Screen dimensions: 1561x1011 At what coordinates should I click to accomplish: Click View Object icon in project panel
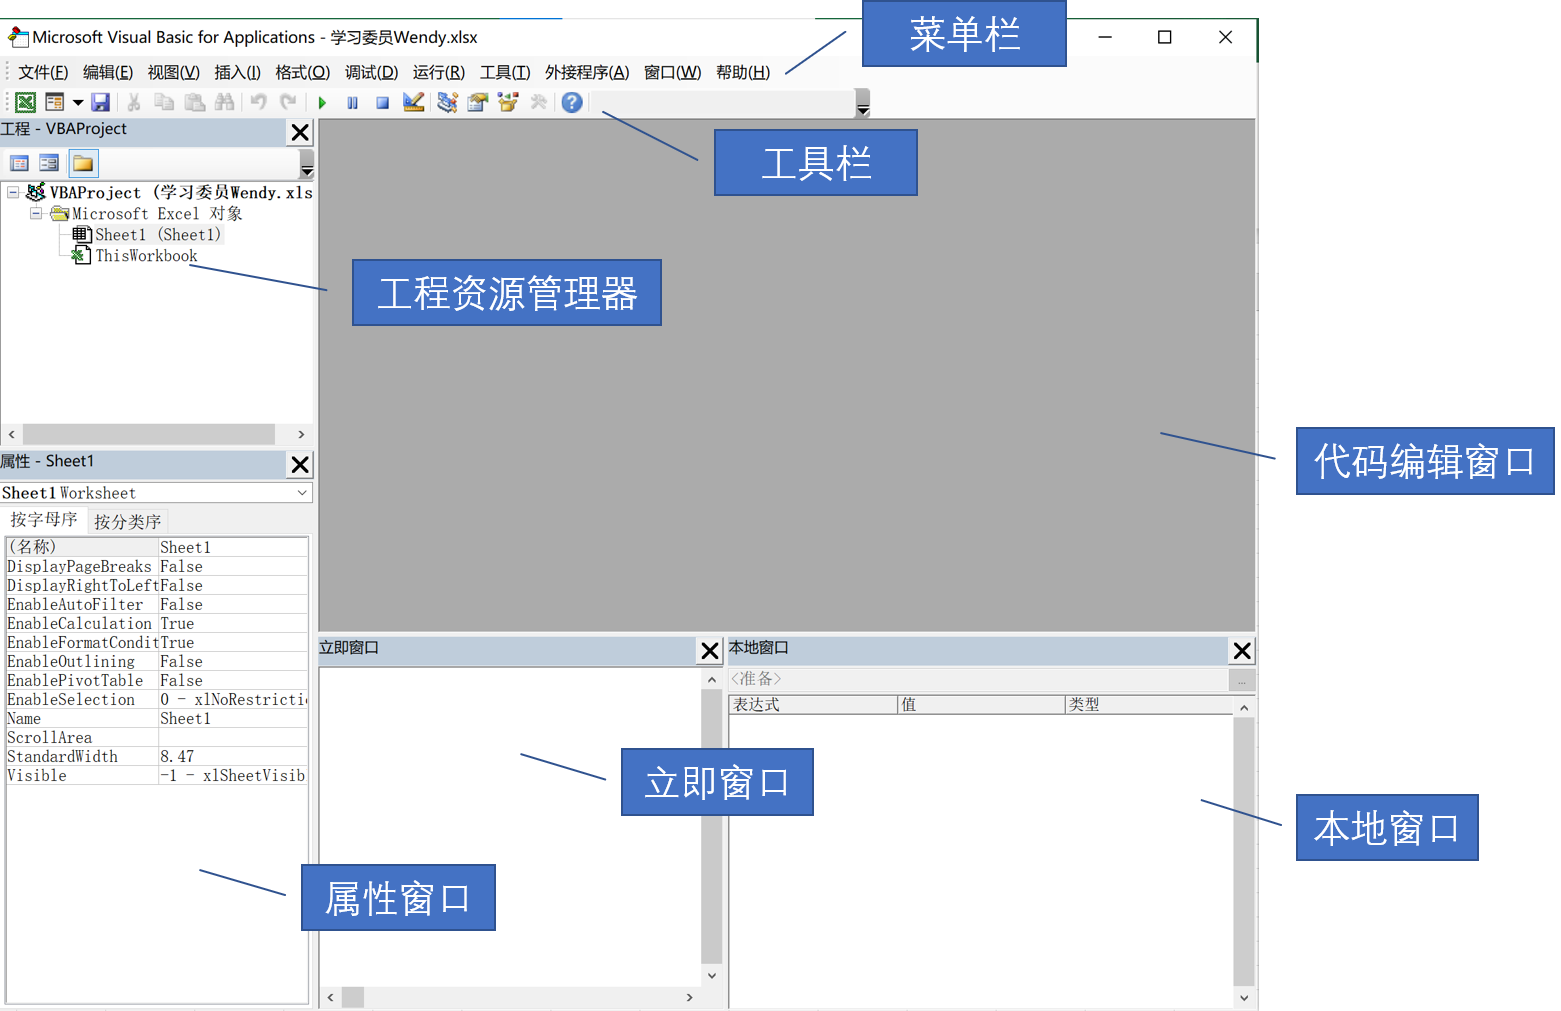coord(49,163)
